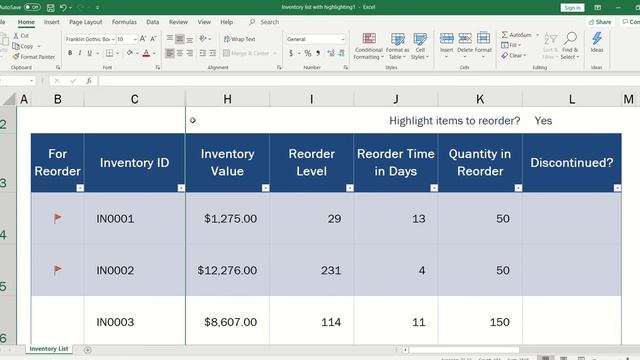The image size is (640, 360).
Task: Click AutoSum button
Action: 517,35
